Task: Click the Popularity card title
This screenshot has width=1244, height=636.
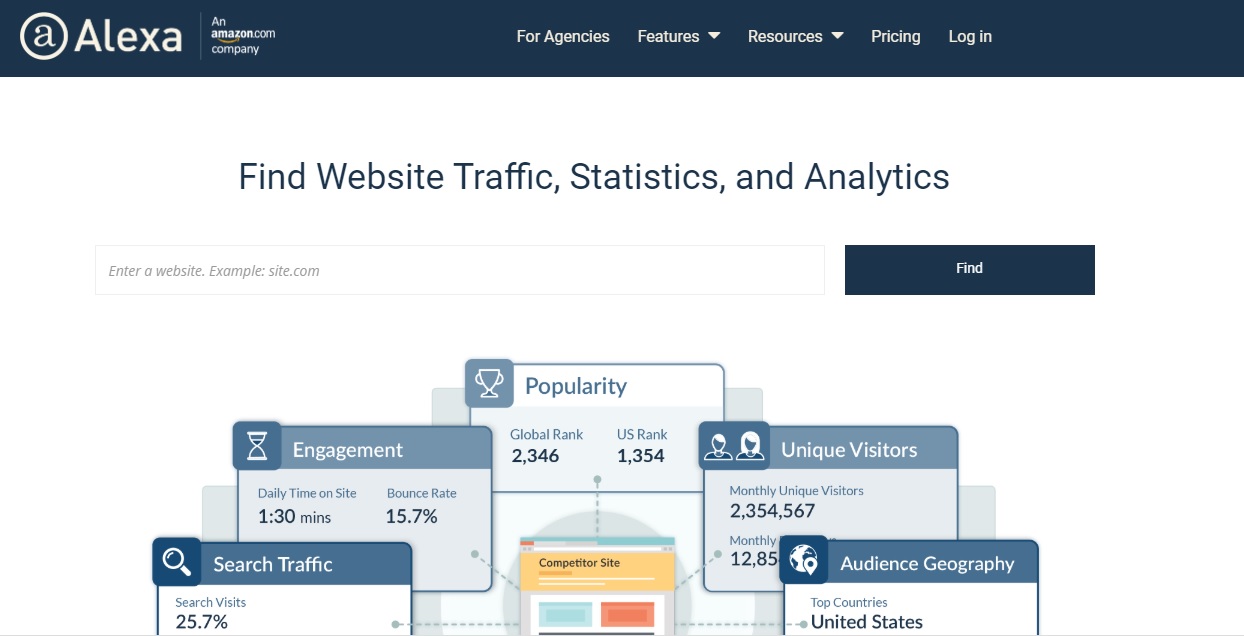Action: tap(576, 386)
